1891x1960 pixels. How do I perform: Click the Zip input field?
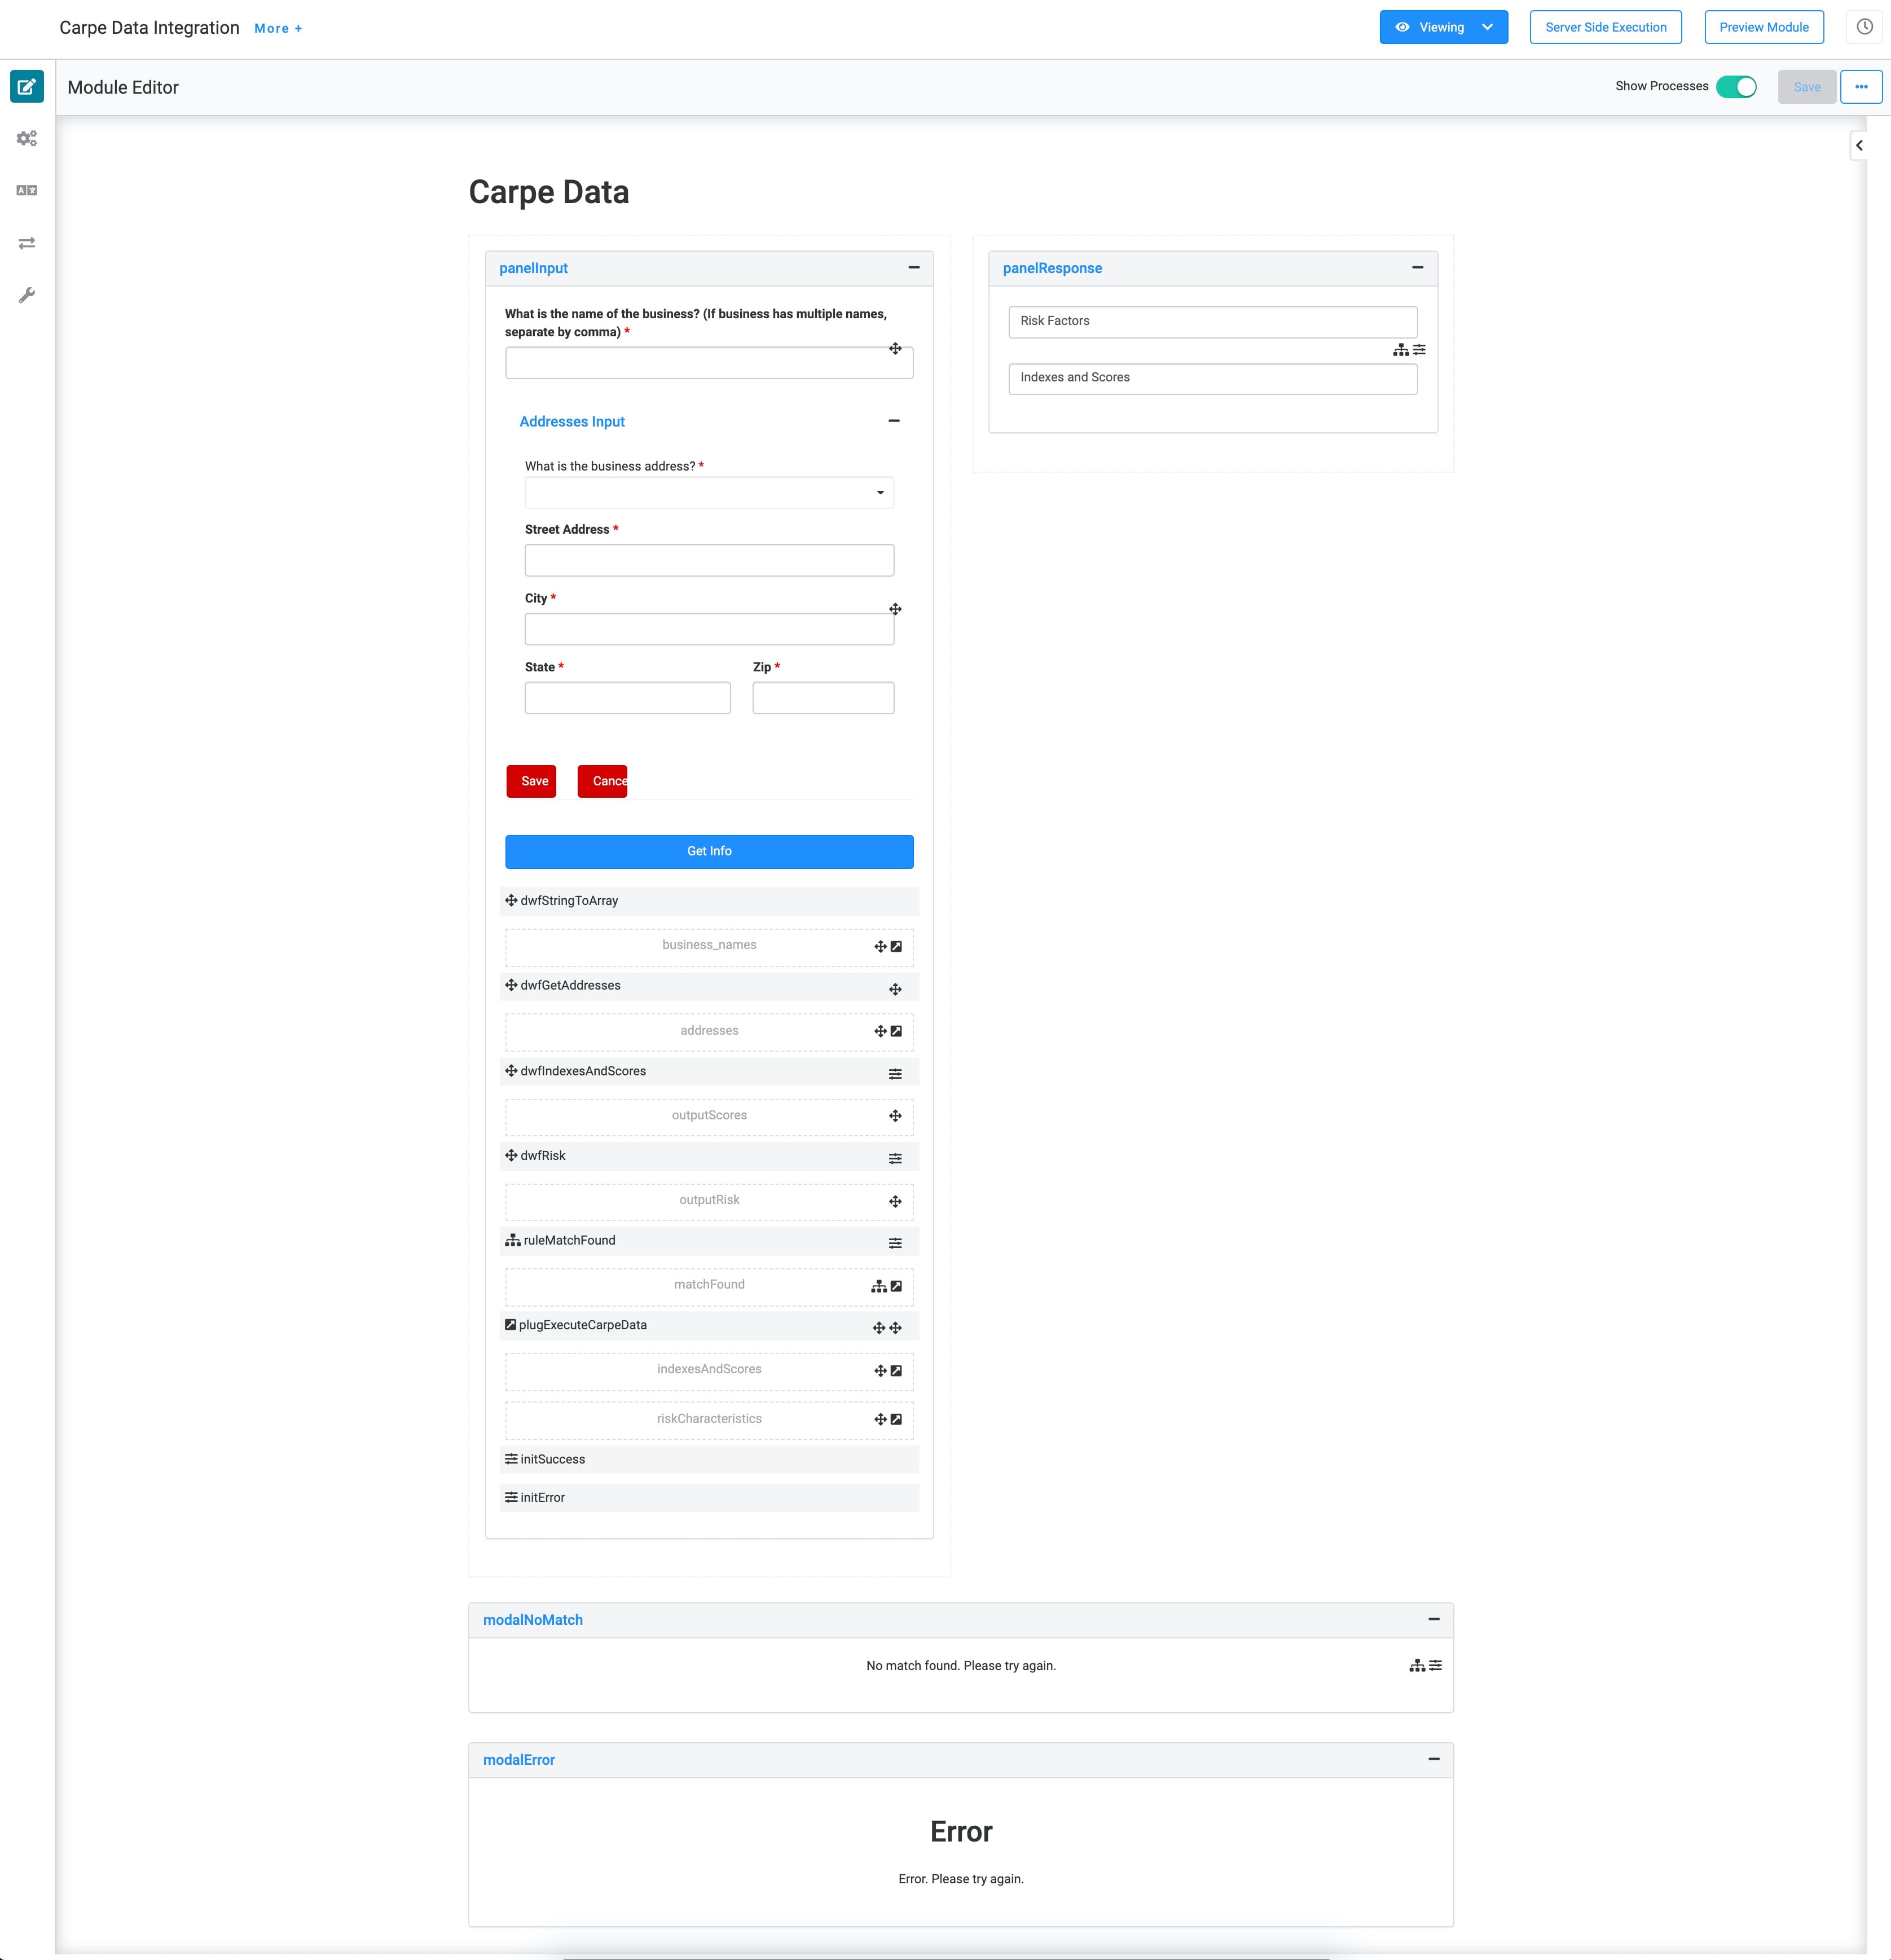[x=823, y=698]
